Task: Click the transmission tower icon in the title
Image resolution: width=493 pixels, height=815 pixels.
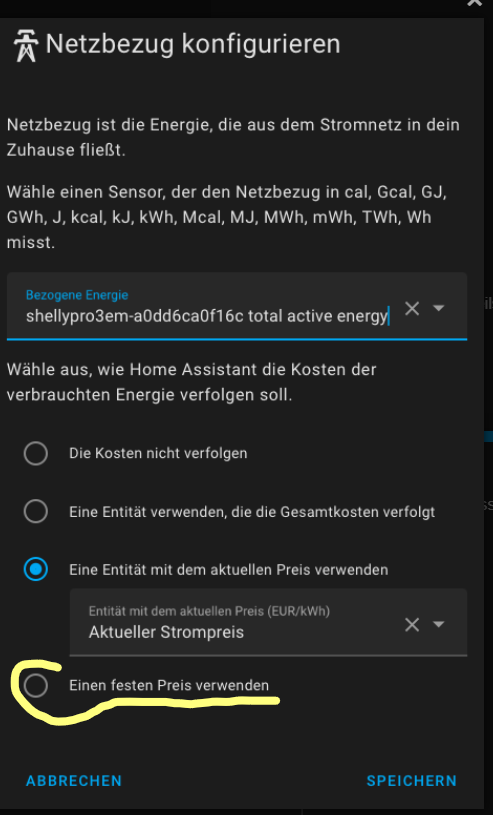Action: (25, 46)
